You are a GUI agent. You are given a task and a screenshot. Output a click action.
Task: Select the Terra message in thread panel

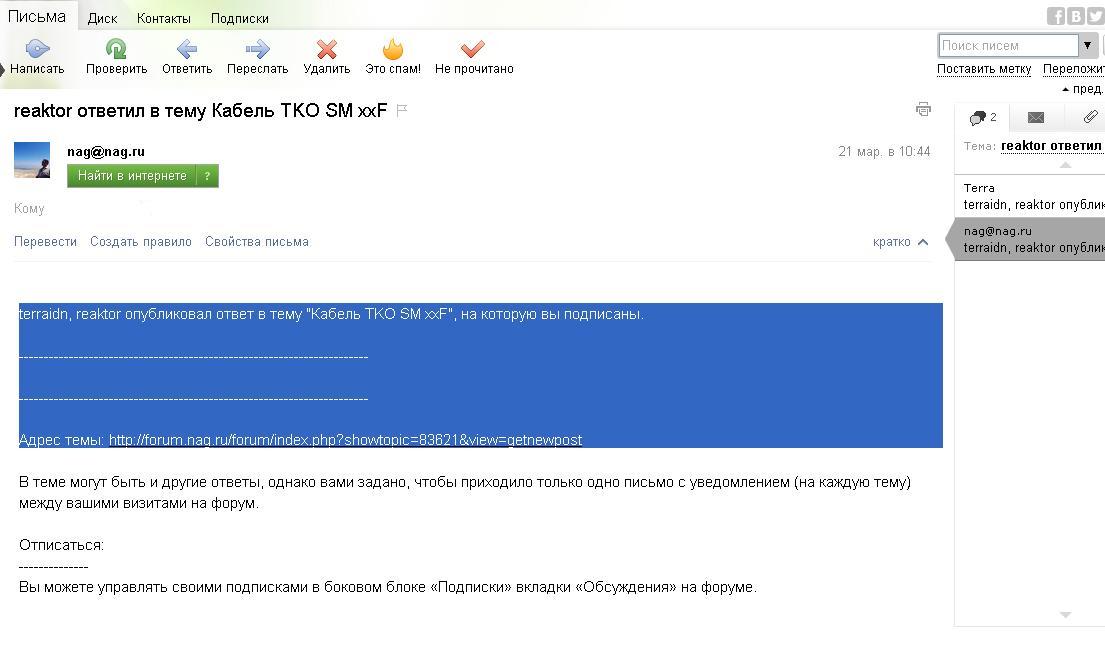[x=1030, y=197]
